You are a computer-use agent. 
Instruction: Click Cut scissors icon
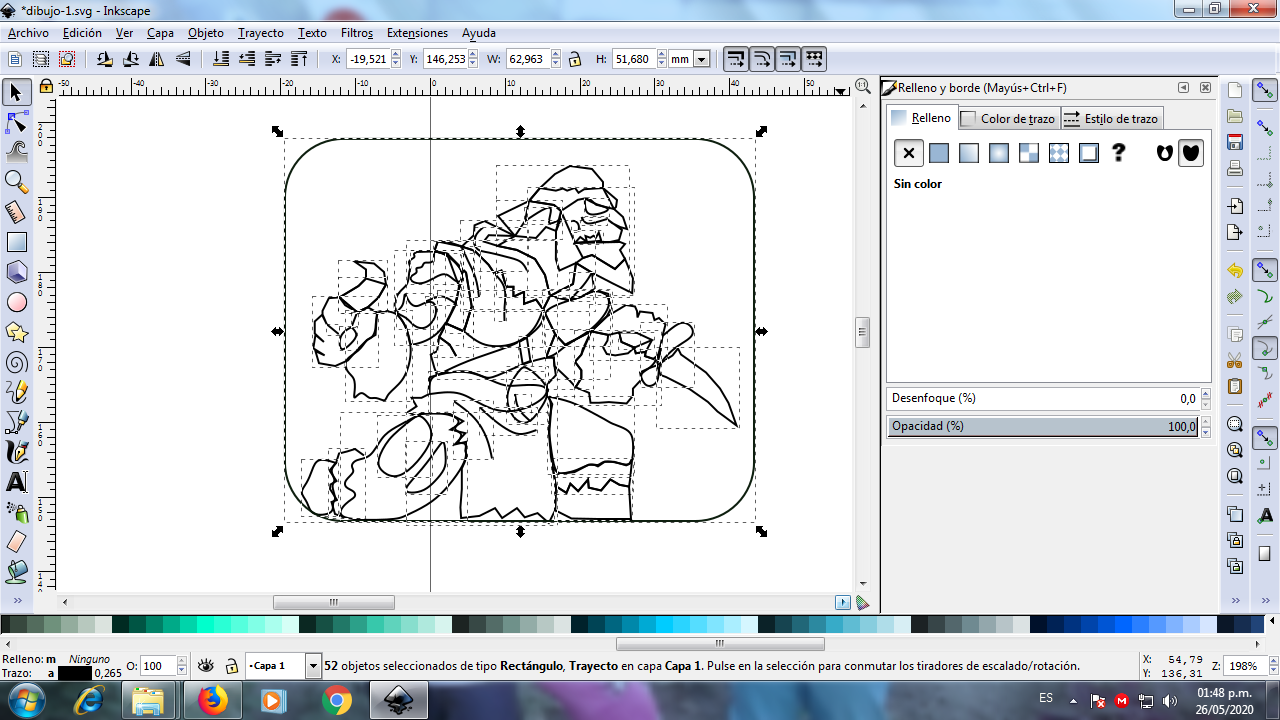[1235, 361]
